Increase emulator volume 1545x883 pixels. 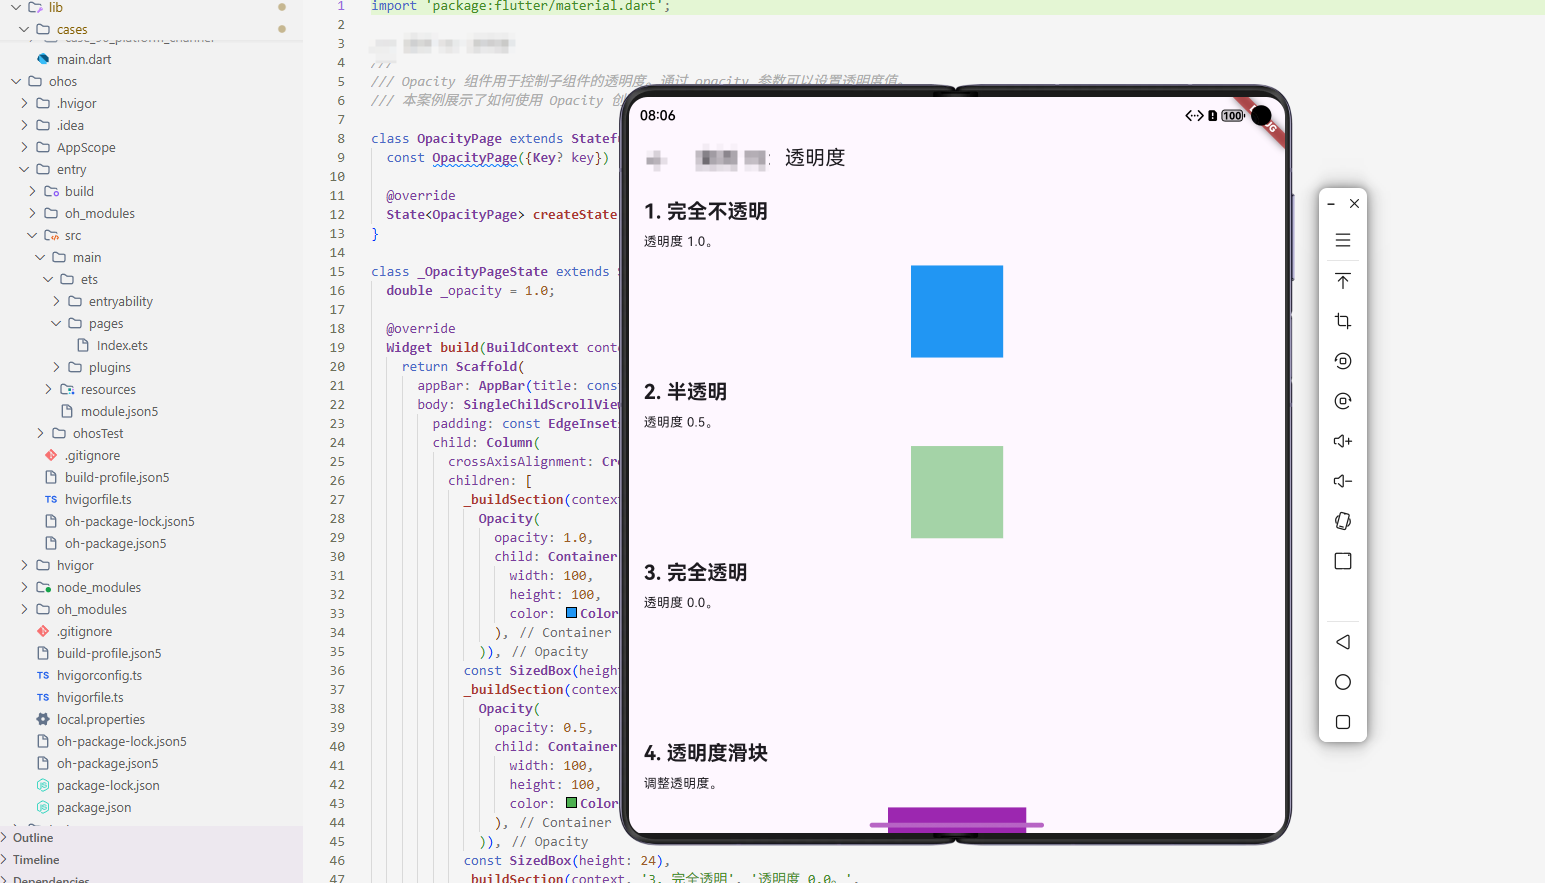click(x=1343, y=441)
